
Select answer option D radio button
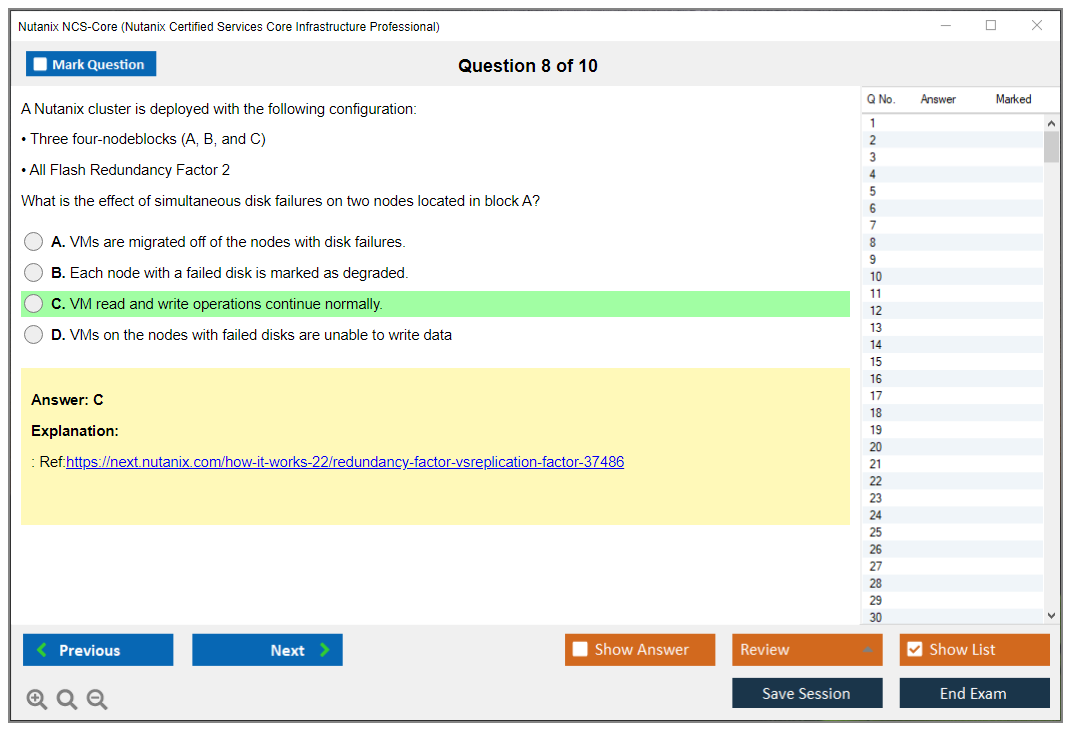pos(34,335)
